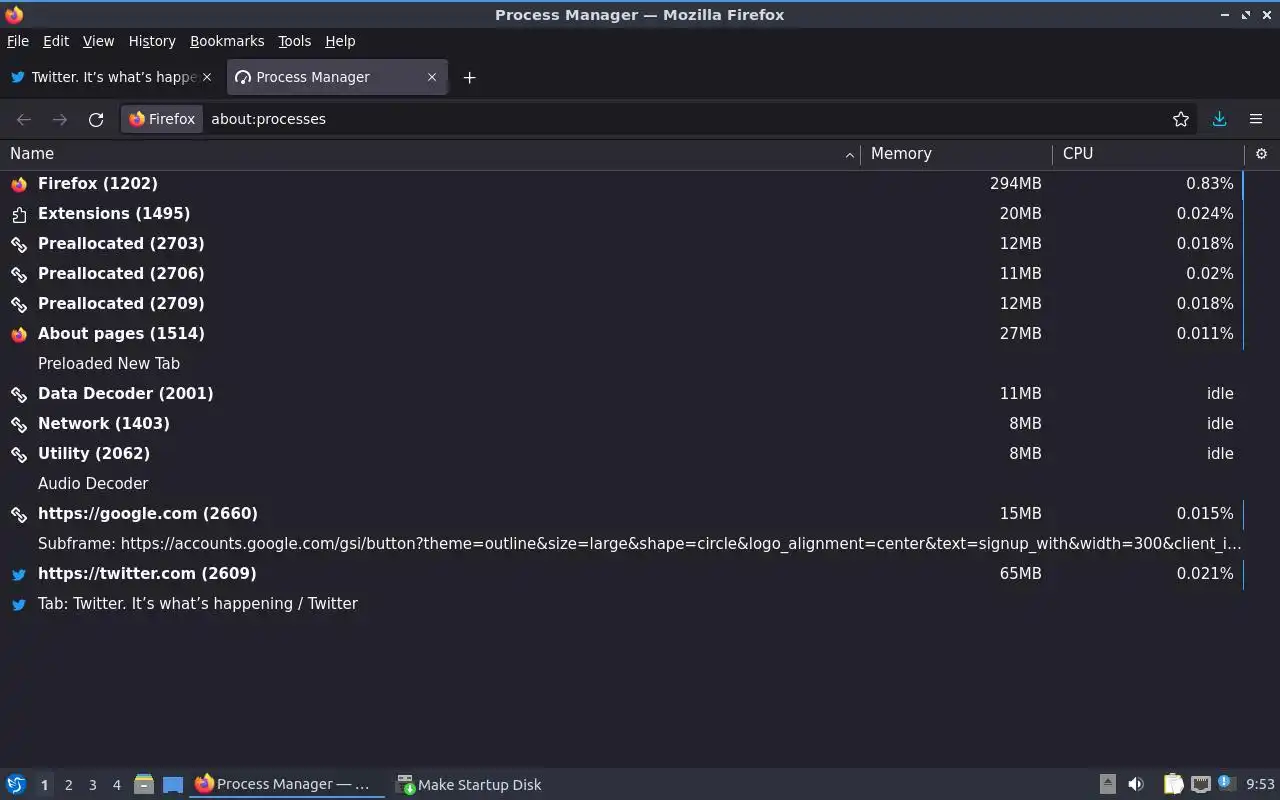Open the File menu
The image size is (1280, 800).
18,41
